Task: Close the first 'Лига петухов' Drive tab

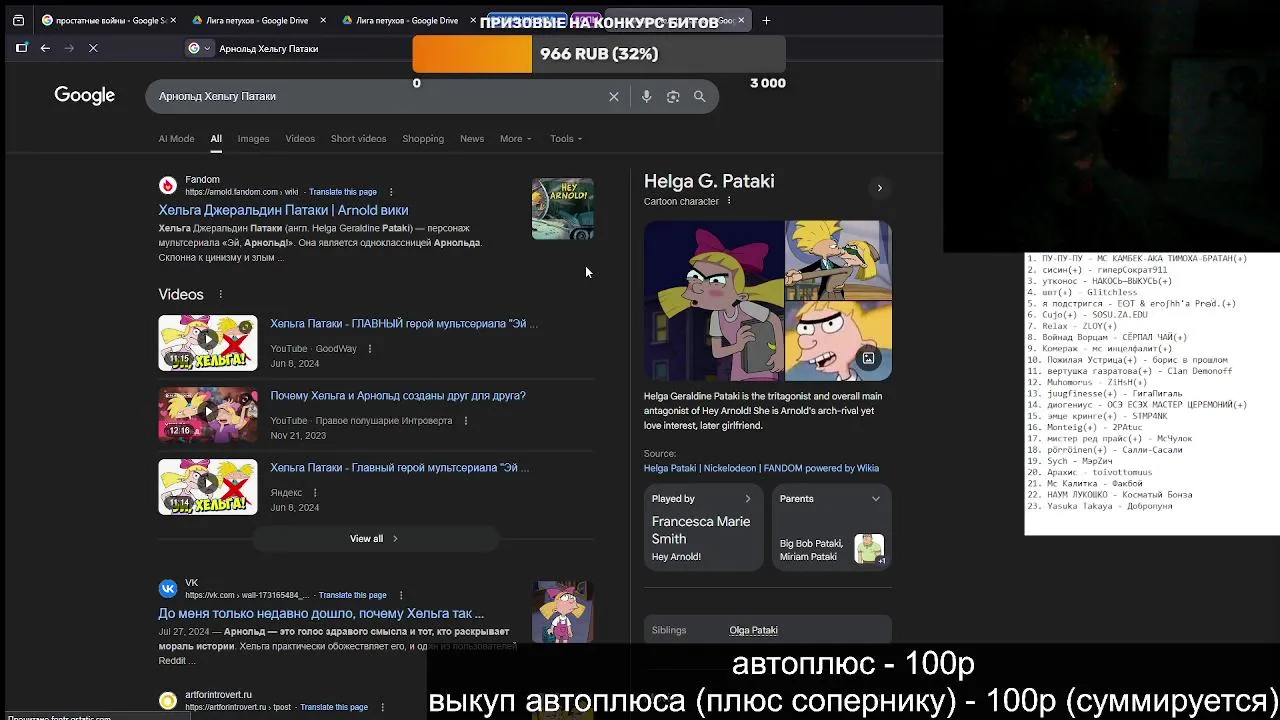Action: coord(323,20)
